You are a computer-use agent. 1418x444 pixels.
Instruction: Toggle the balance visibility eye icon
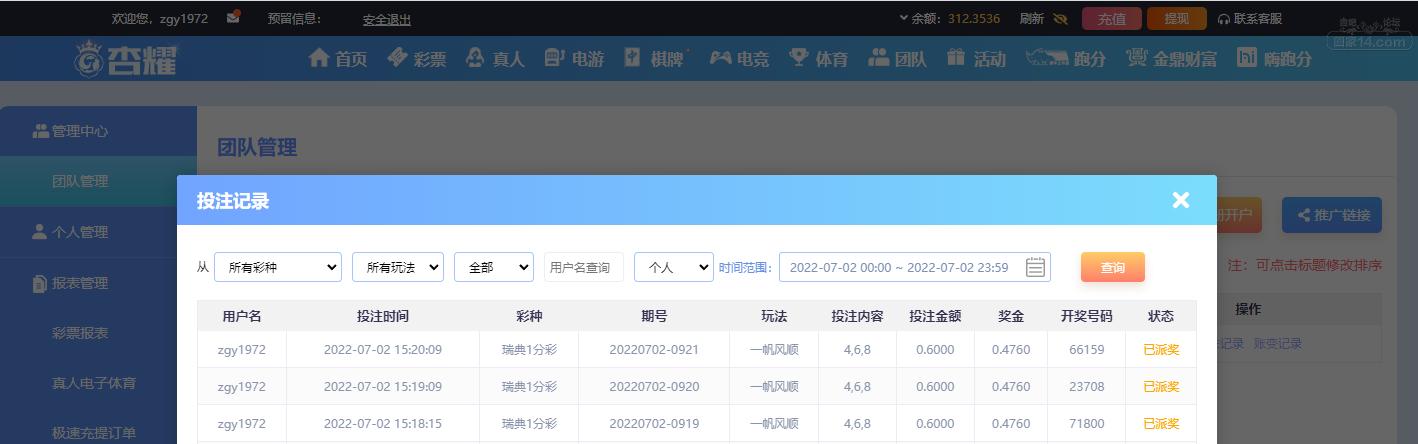click(1061, 18)
